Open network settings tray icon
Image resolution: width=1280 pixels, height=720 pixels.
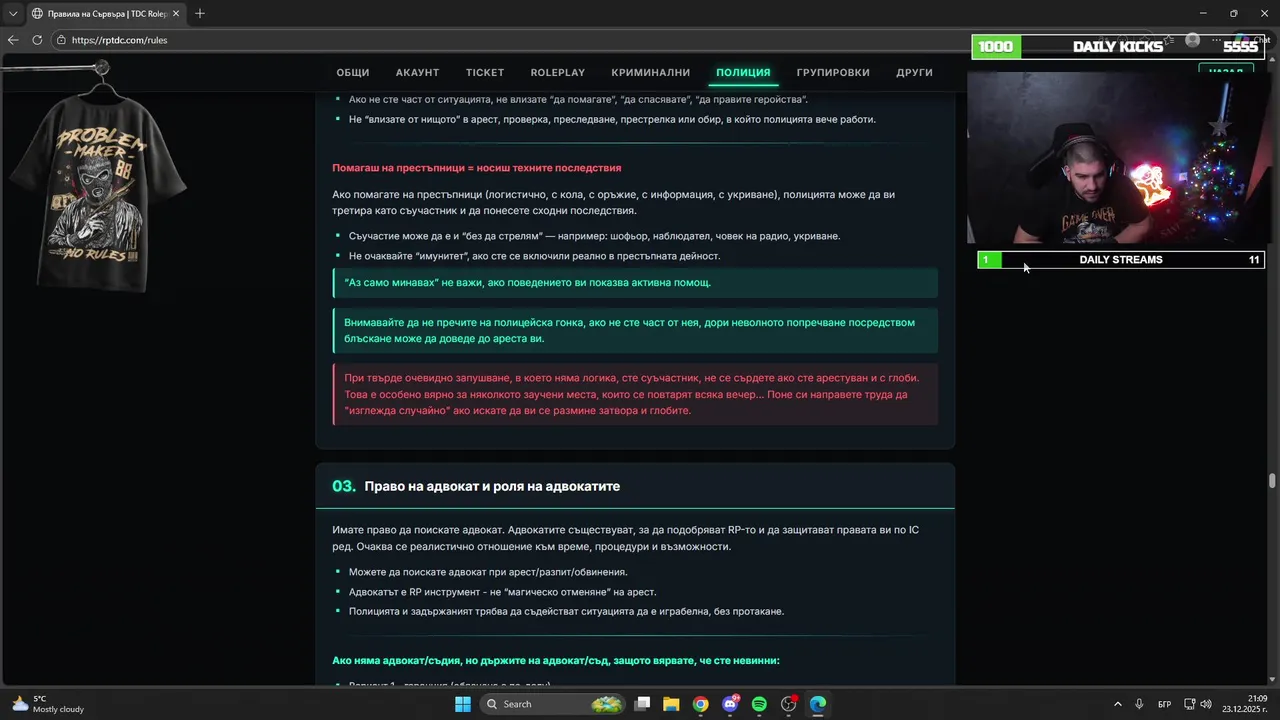click(1190, 704)
